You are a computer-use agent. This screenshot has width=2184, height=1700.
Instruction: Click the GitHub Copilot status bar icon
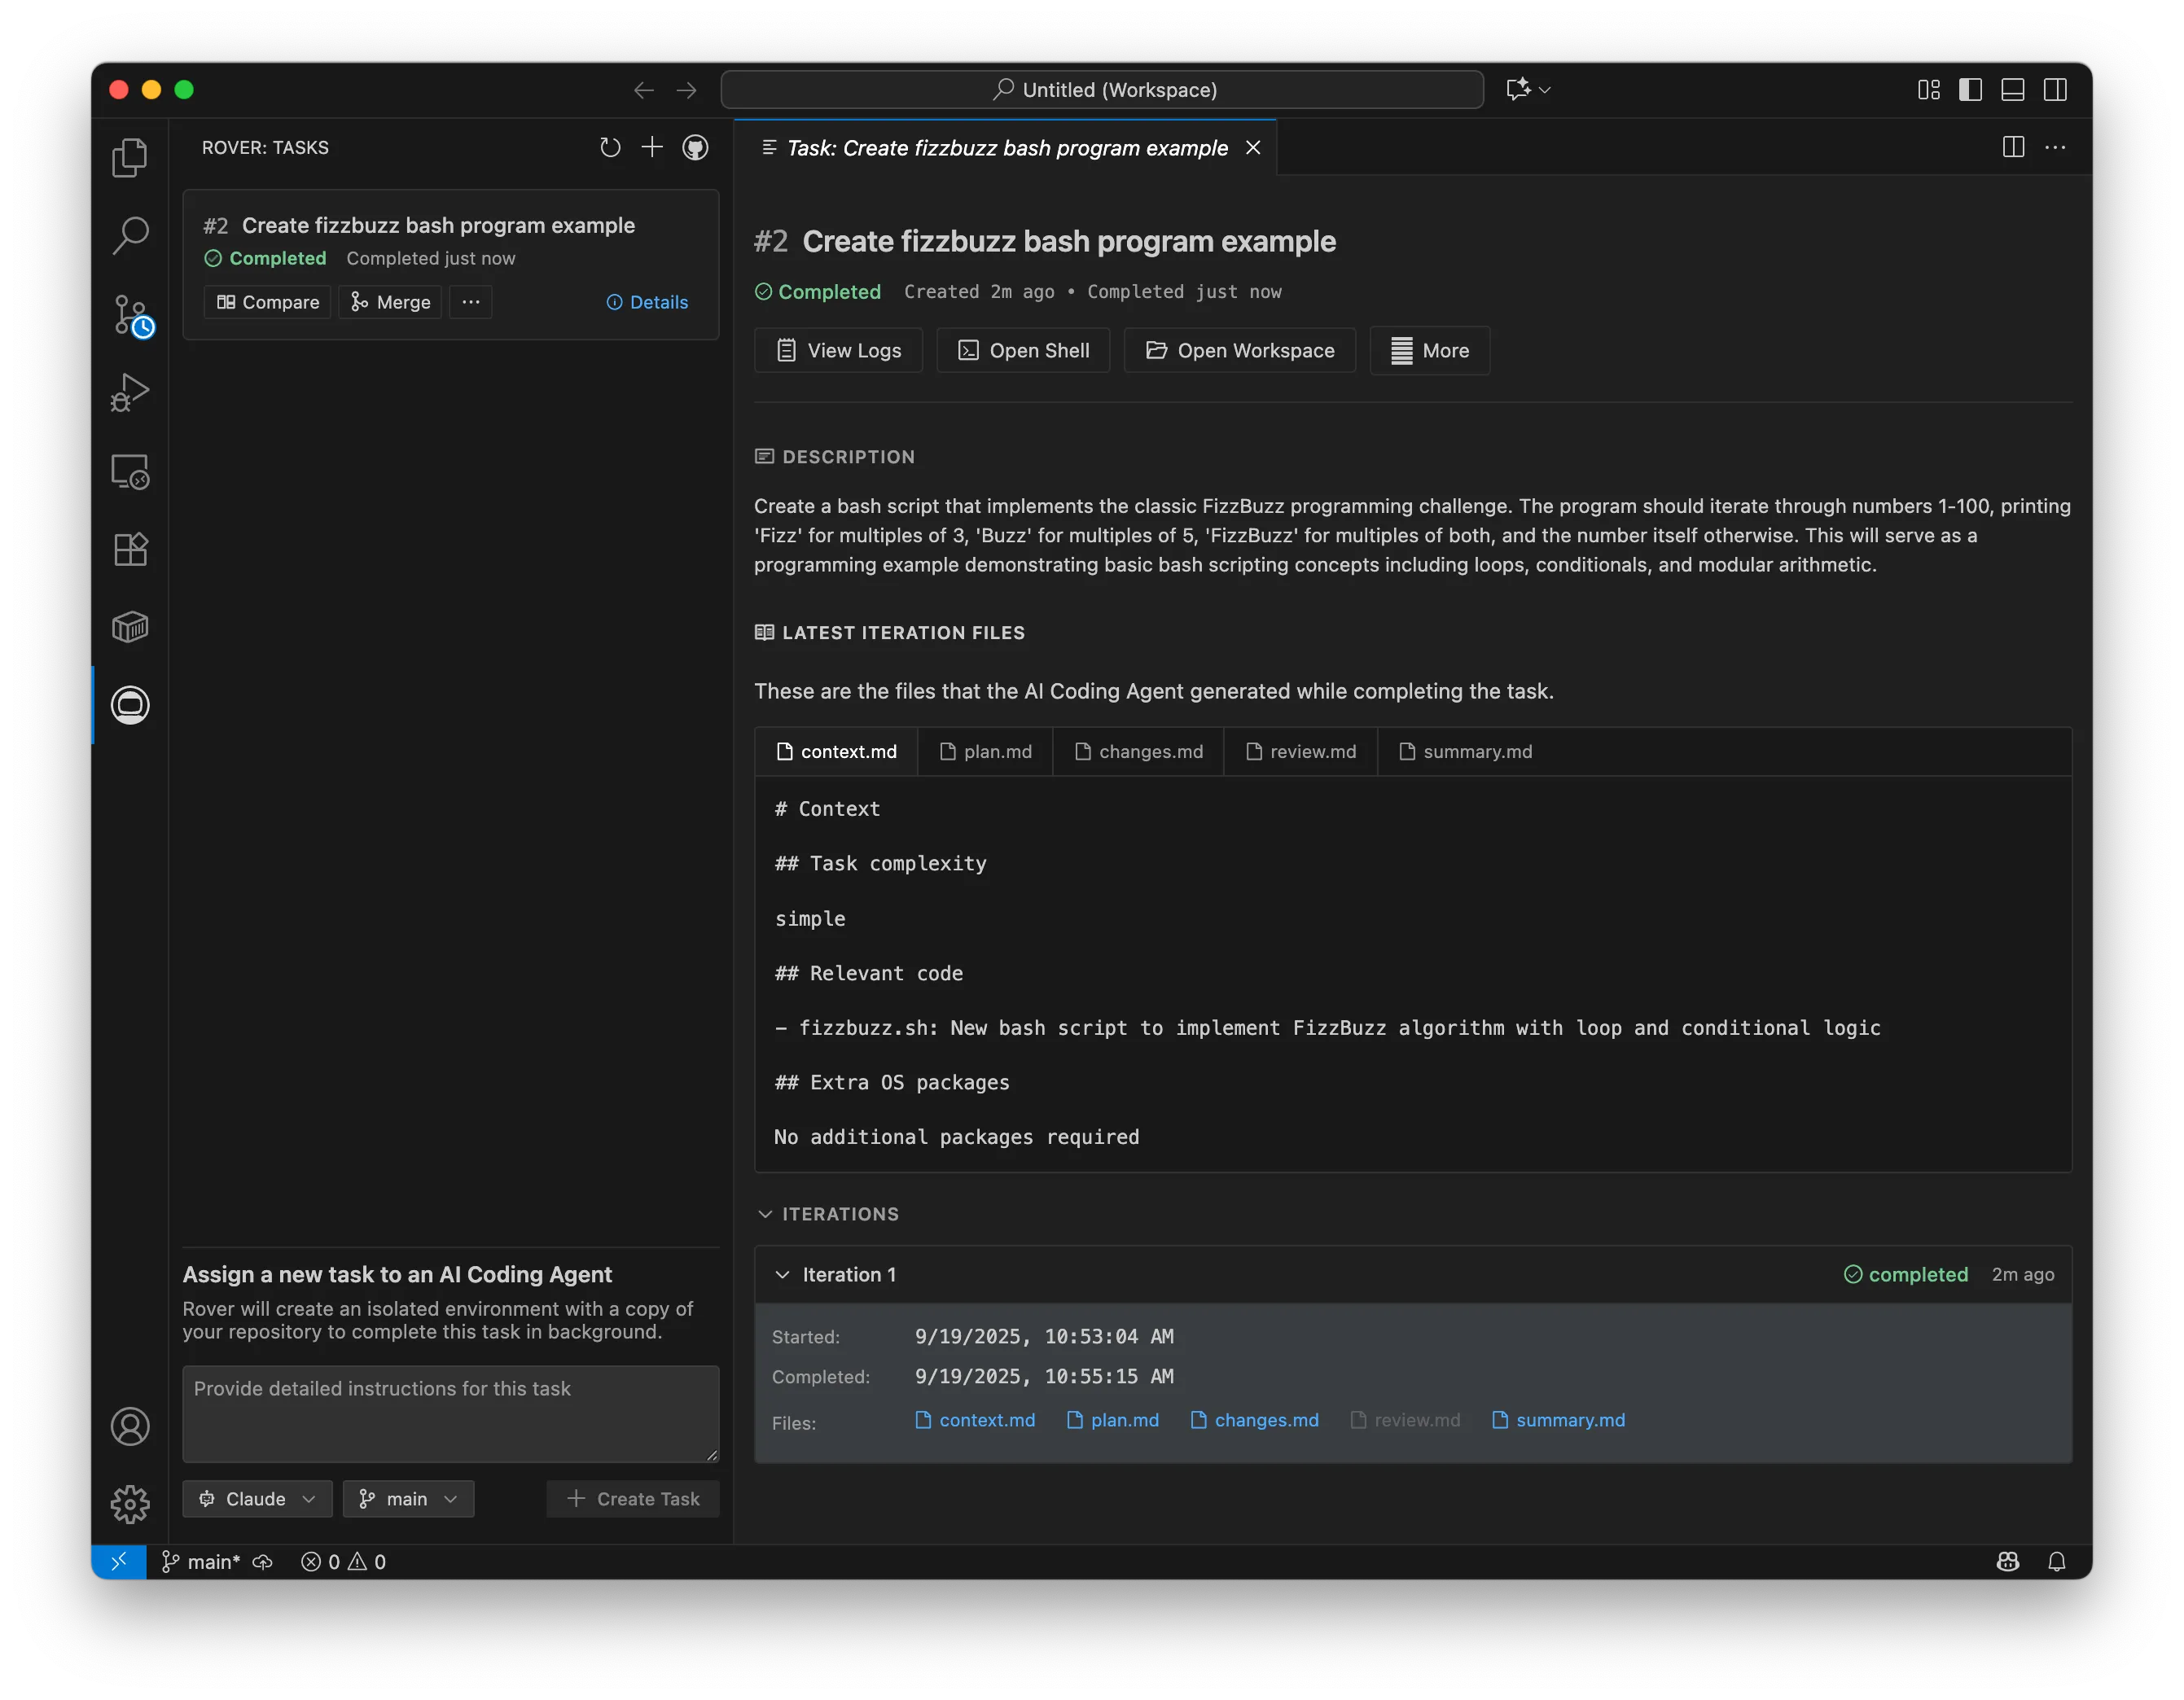[x=2008, y=1561]
